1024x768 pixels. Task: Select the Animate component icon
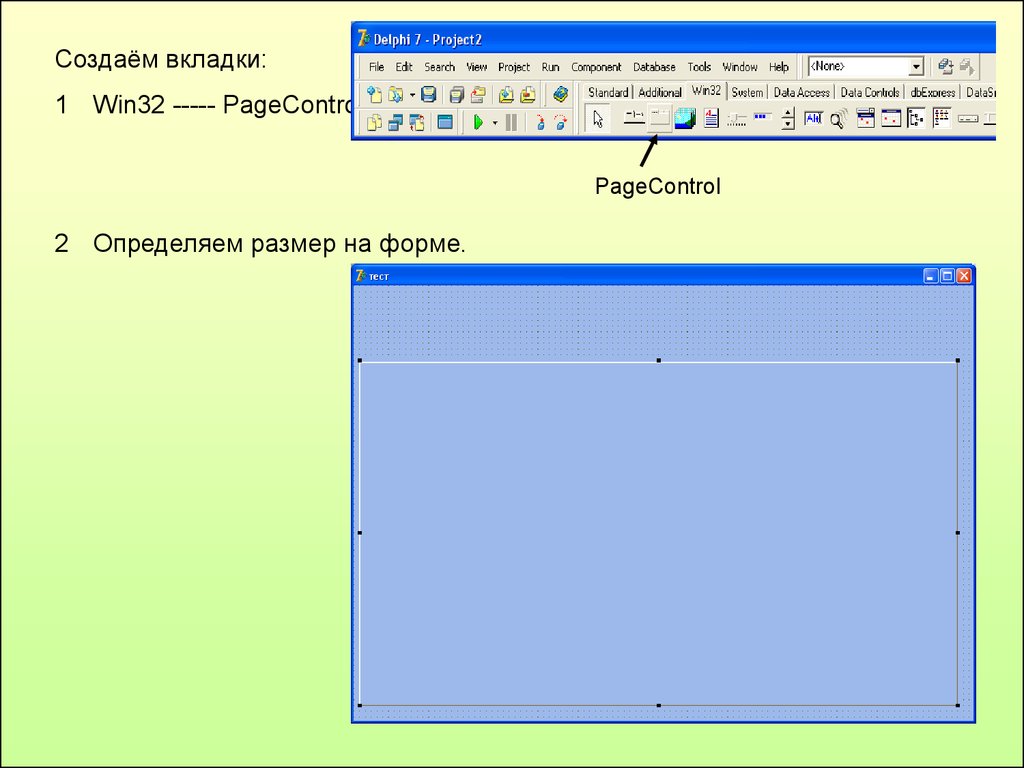[839, 119]
